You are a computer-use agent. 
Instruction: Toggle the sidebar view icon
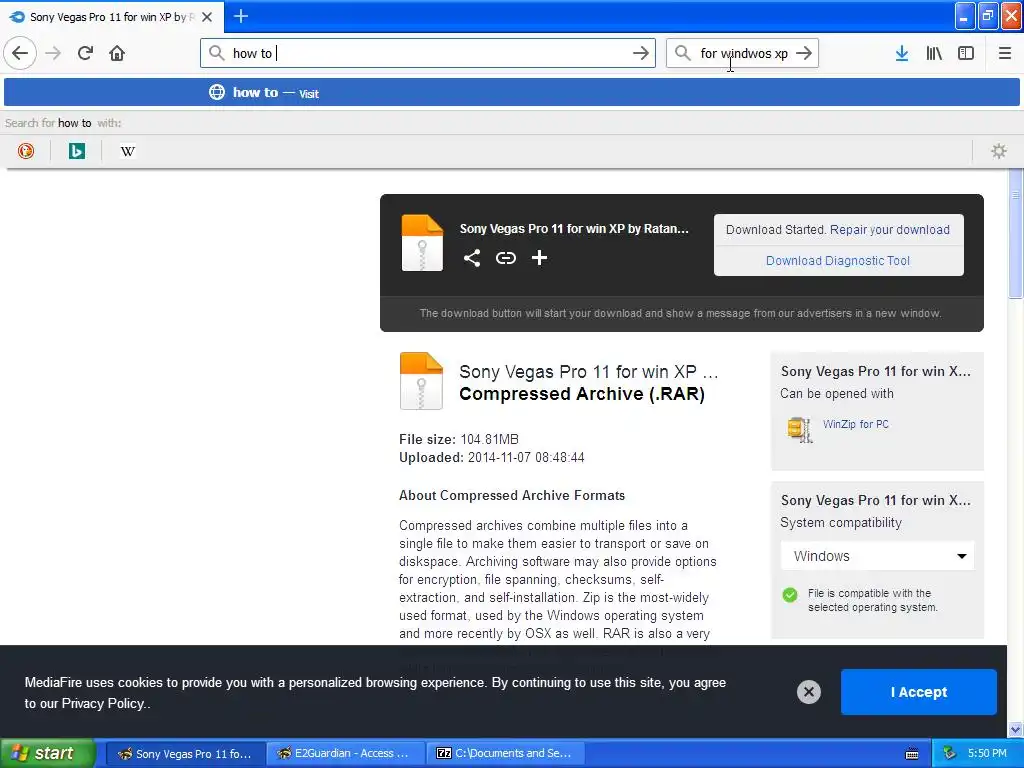pos(966,53)
